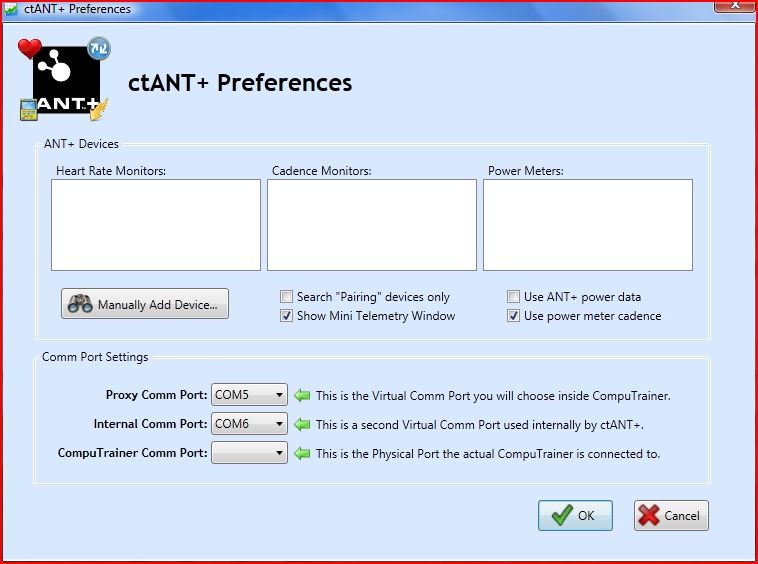Viewport: 758px width, 564px height.
Task: Toggle Use power meter cadence checkbox
Action: tap(513, 316)
